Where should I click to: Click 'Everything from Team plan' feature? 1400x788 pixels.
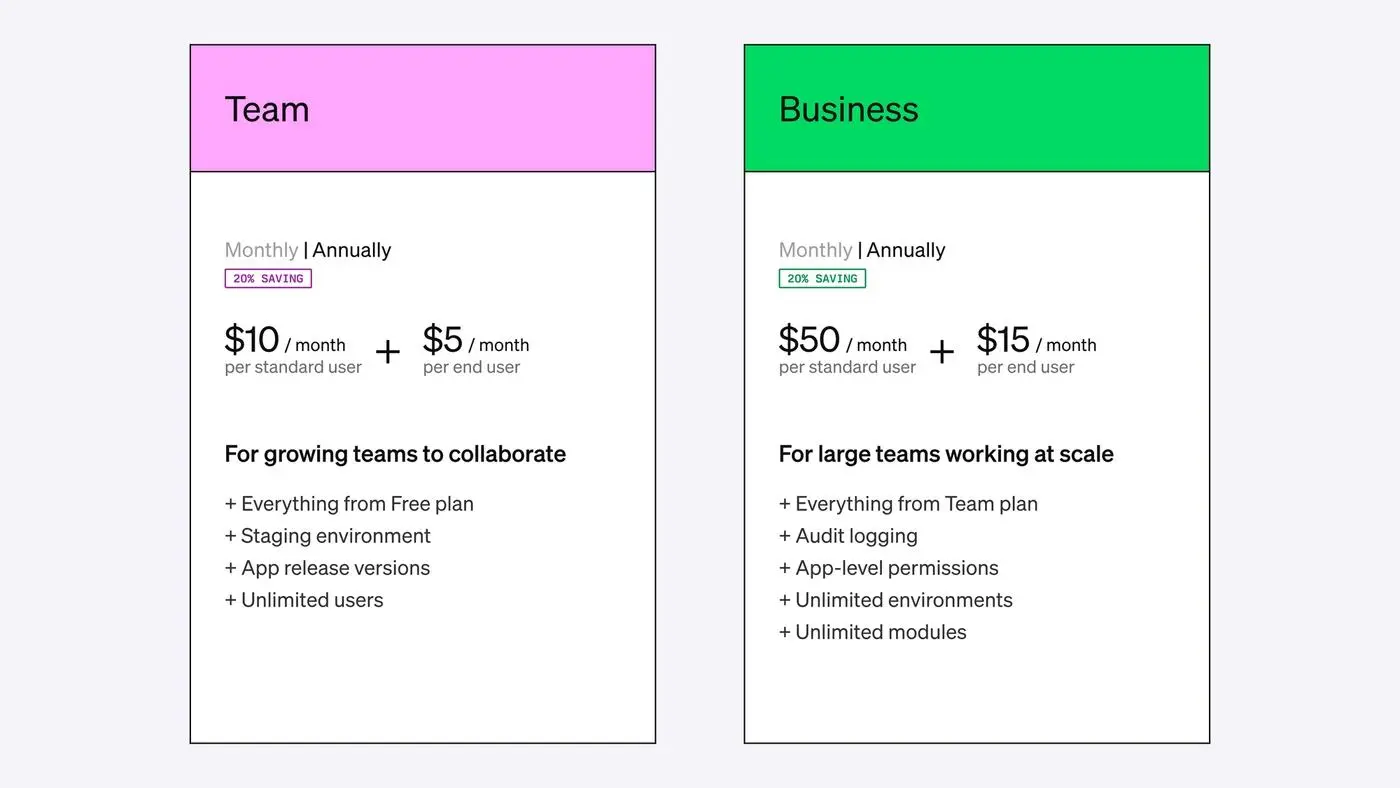click(x=908, y=504)
